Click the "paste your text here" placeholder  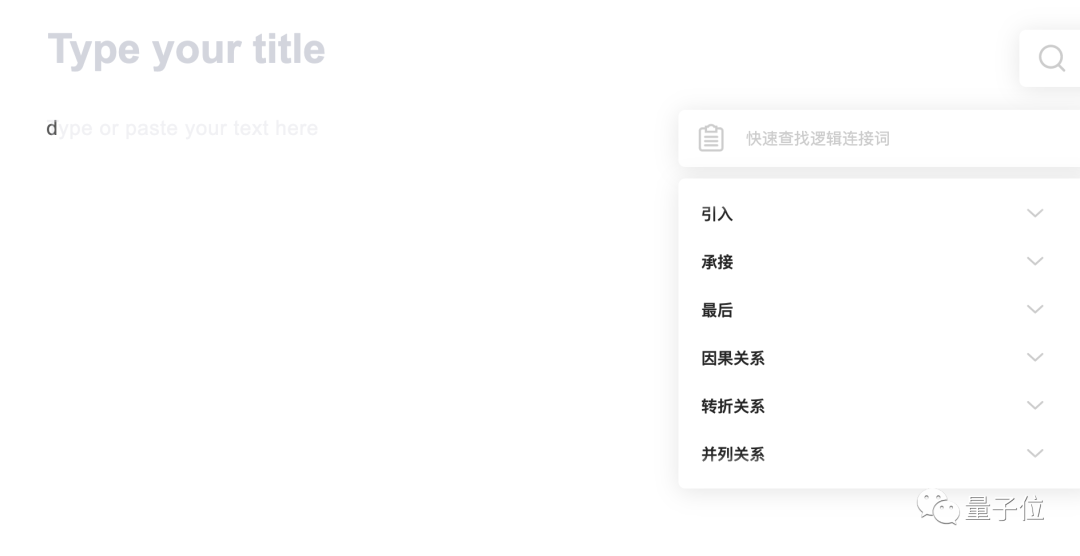221,128
